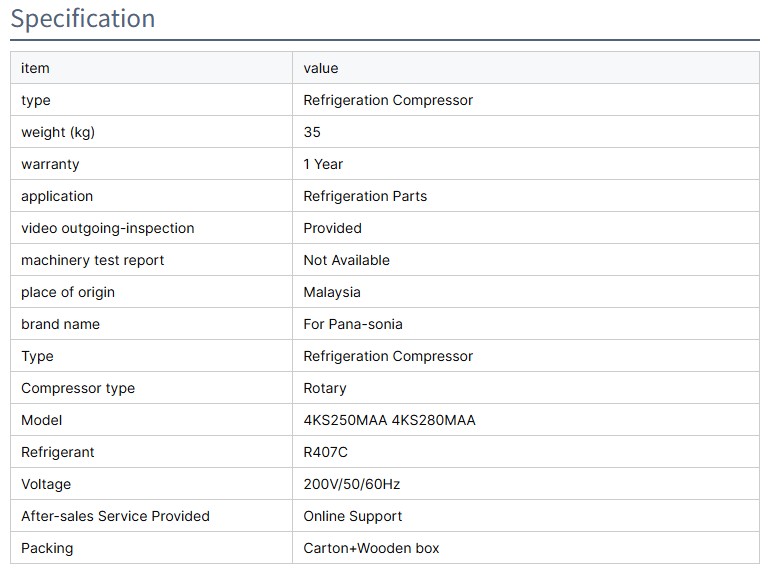Click the '1 Year' warranty value
772x576 pixels.
323,164
